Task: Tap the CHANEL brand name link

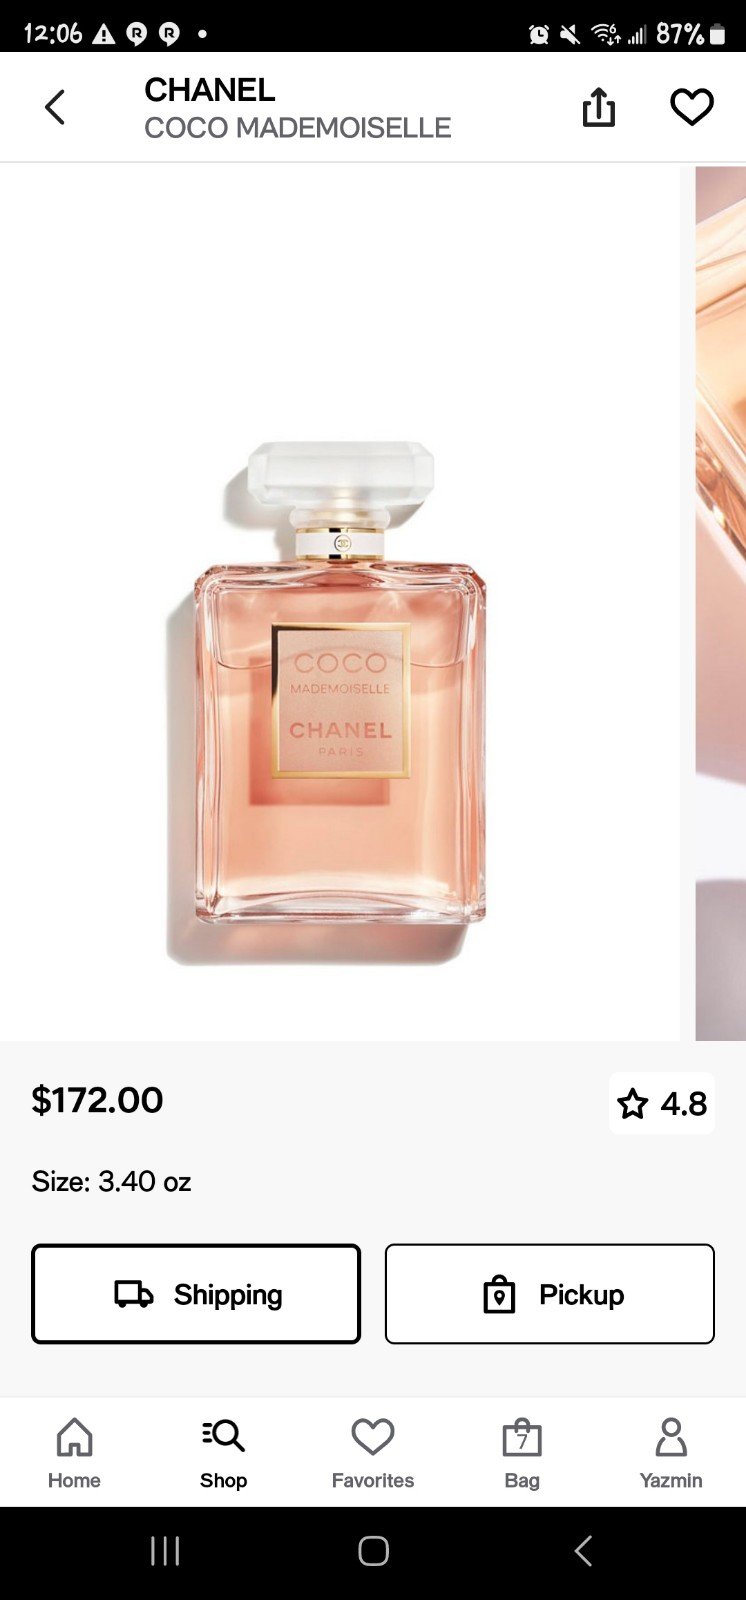Action: click(x=210, y=90)
